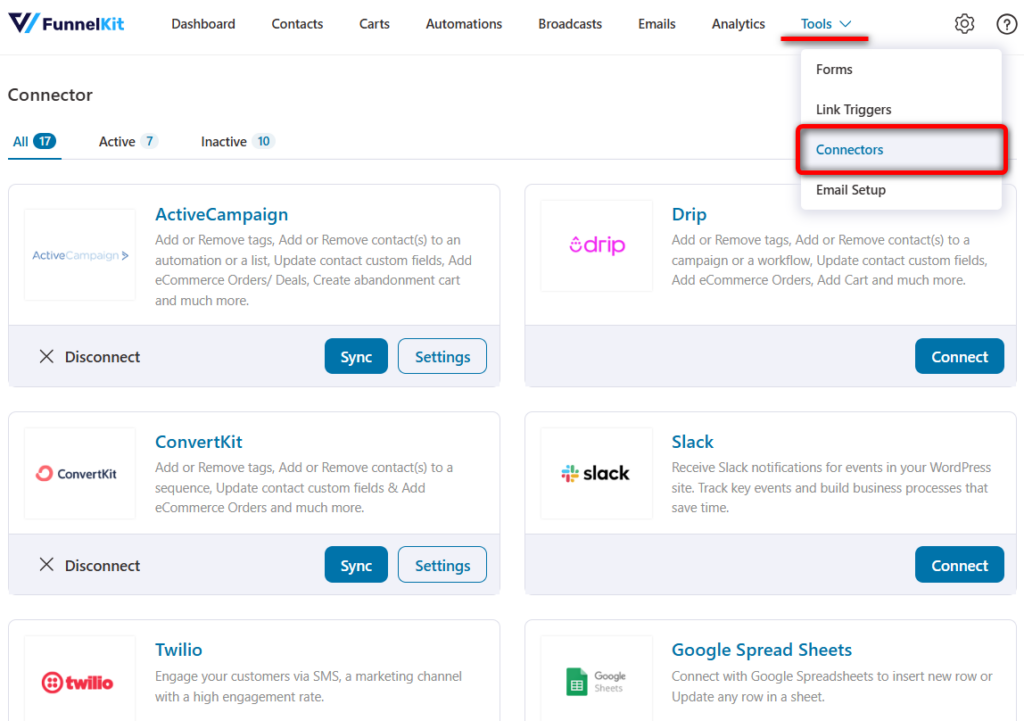Click the Google Sheets connector logo
The image size is (1024, 721).
[x=597, y=681]
